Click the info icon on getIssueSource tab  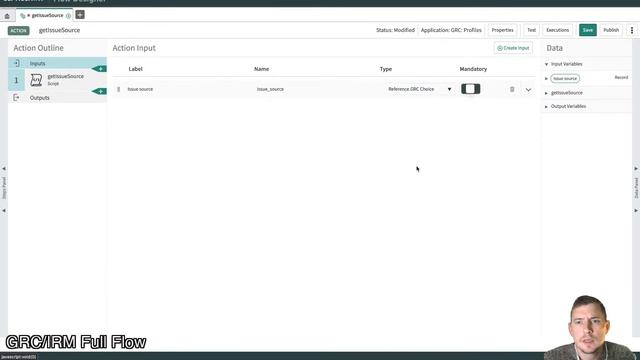pyautogui.click(x=68, y=16)
